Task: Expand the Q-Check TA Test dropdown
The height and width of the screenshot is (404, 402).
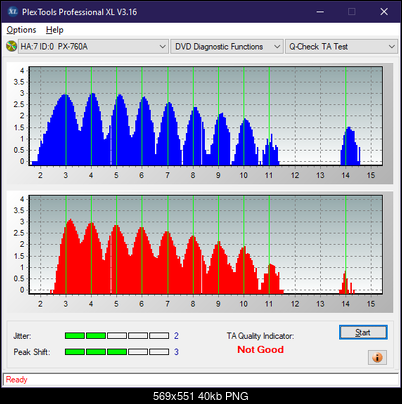Action: click(x=341, y=47)
